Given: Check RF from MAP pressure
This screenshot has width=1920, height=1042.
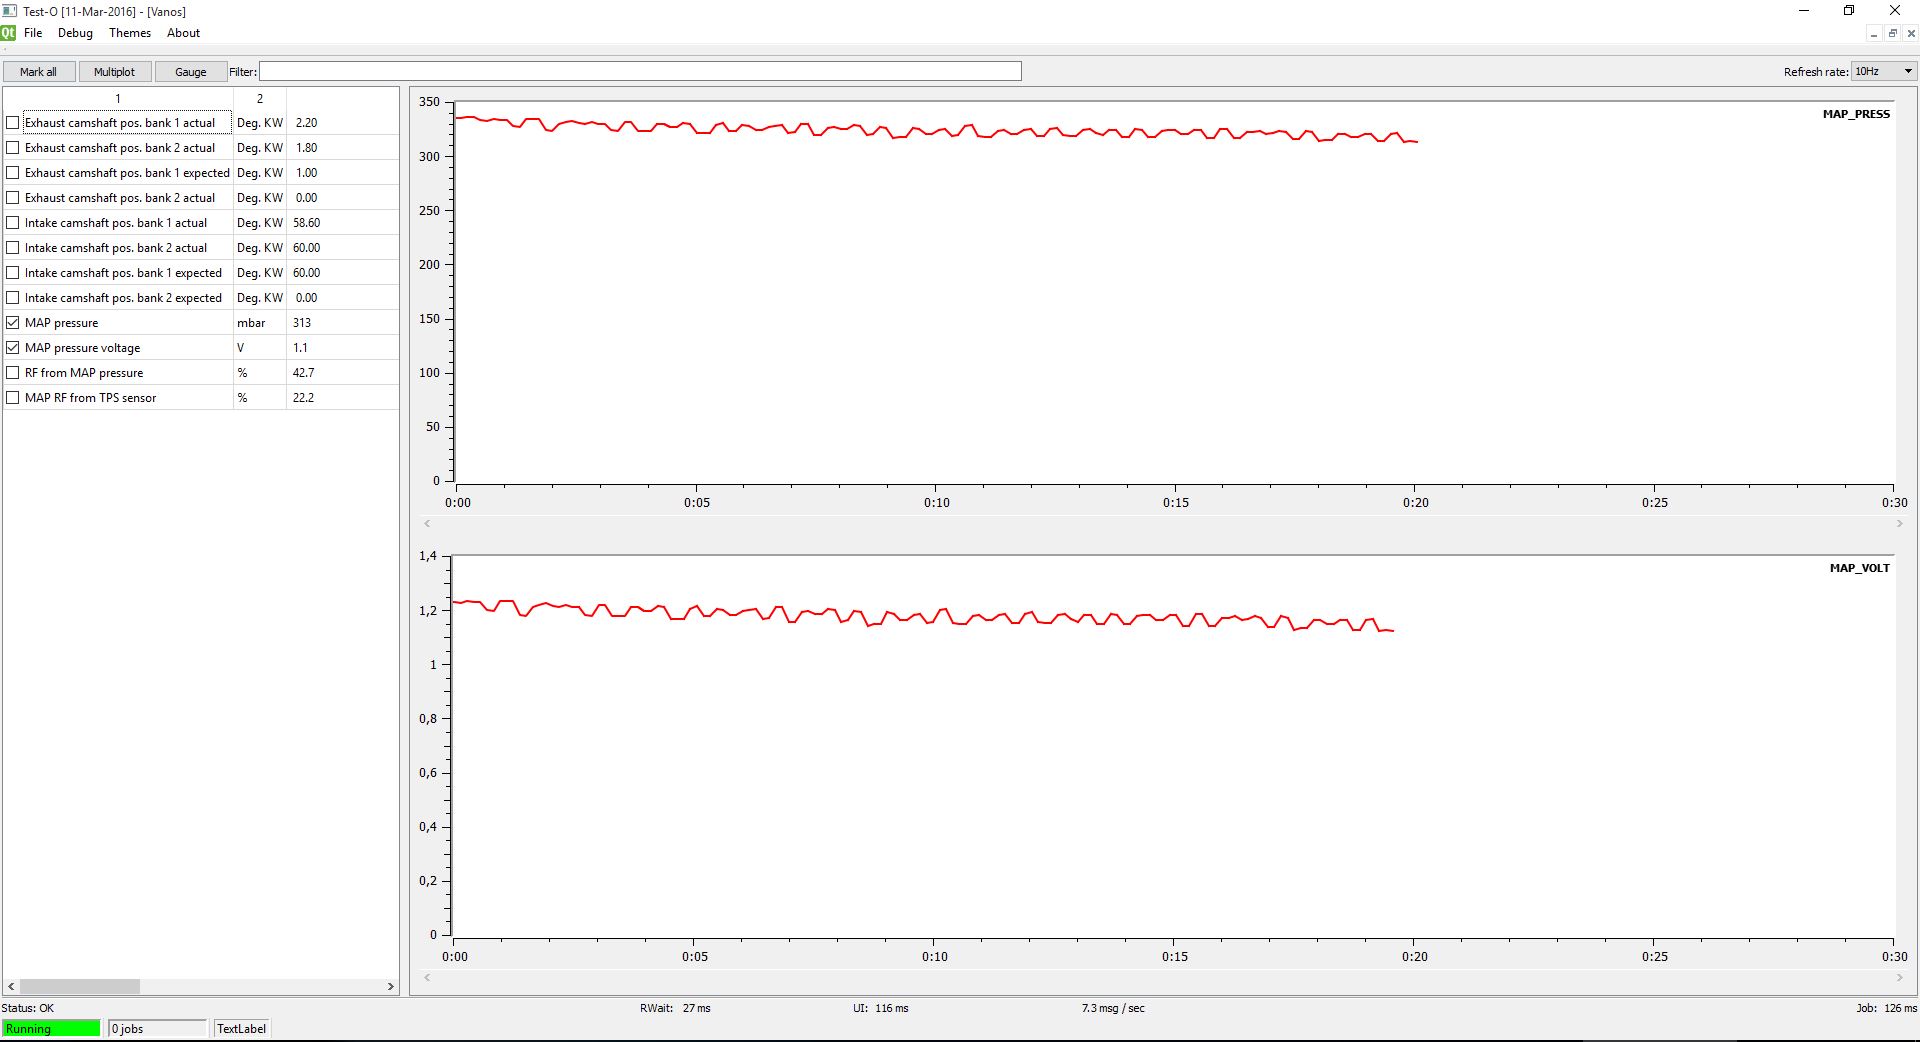Looking at the screenshot, I should click(13, 373).
